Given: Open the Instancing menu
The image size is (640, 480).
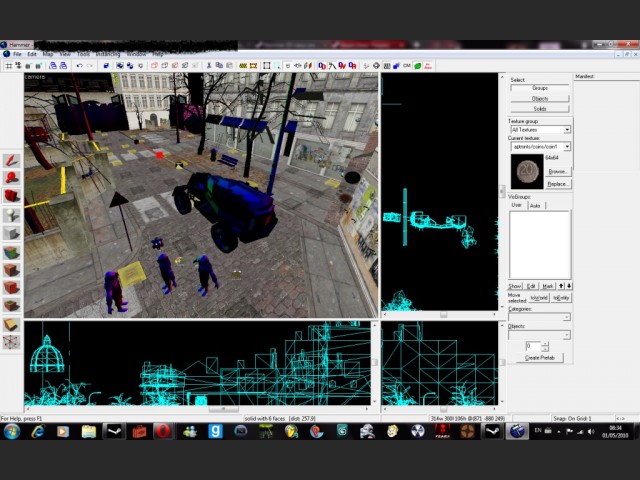Looking at the screenshot, I should (x=108, y=54).
